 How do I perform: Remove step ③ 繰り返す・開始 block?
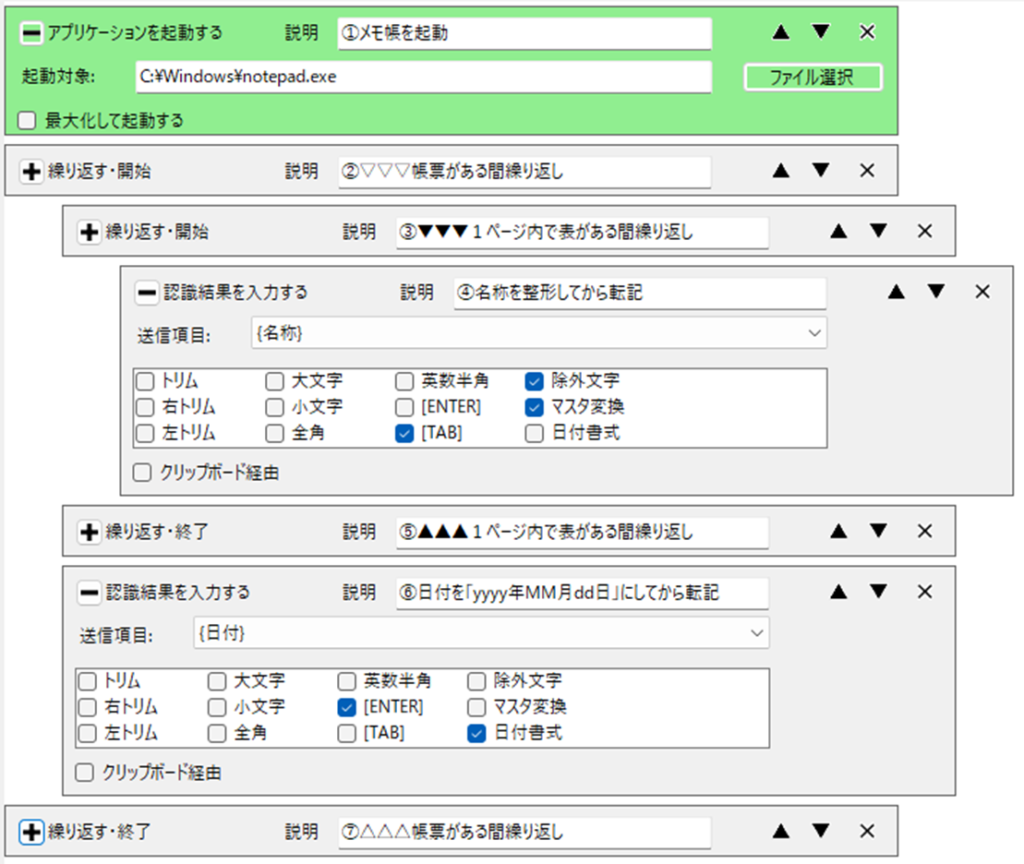pos(925,231)
